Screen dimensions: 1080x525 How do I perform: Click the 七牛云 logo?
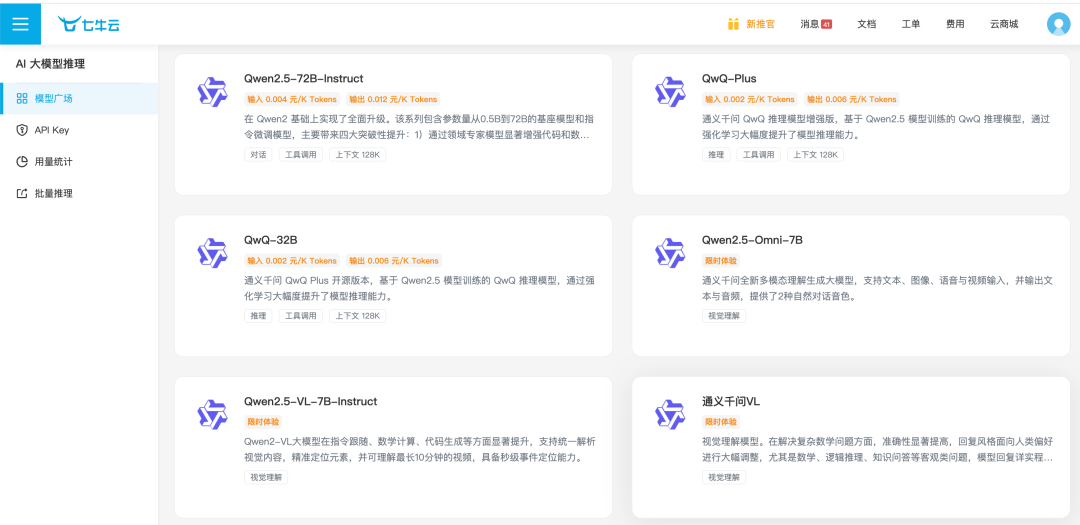coord(89,24)
